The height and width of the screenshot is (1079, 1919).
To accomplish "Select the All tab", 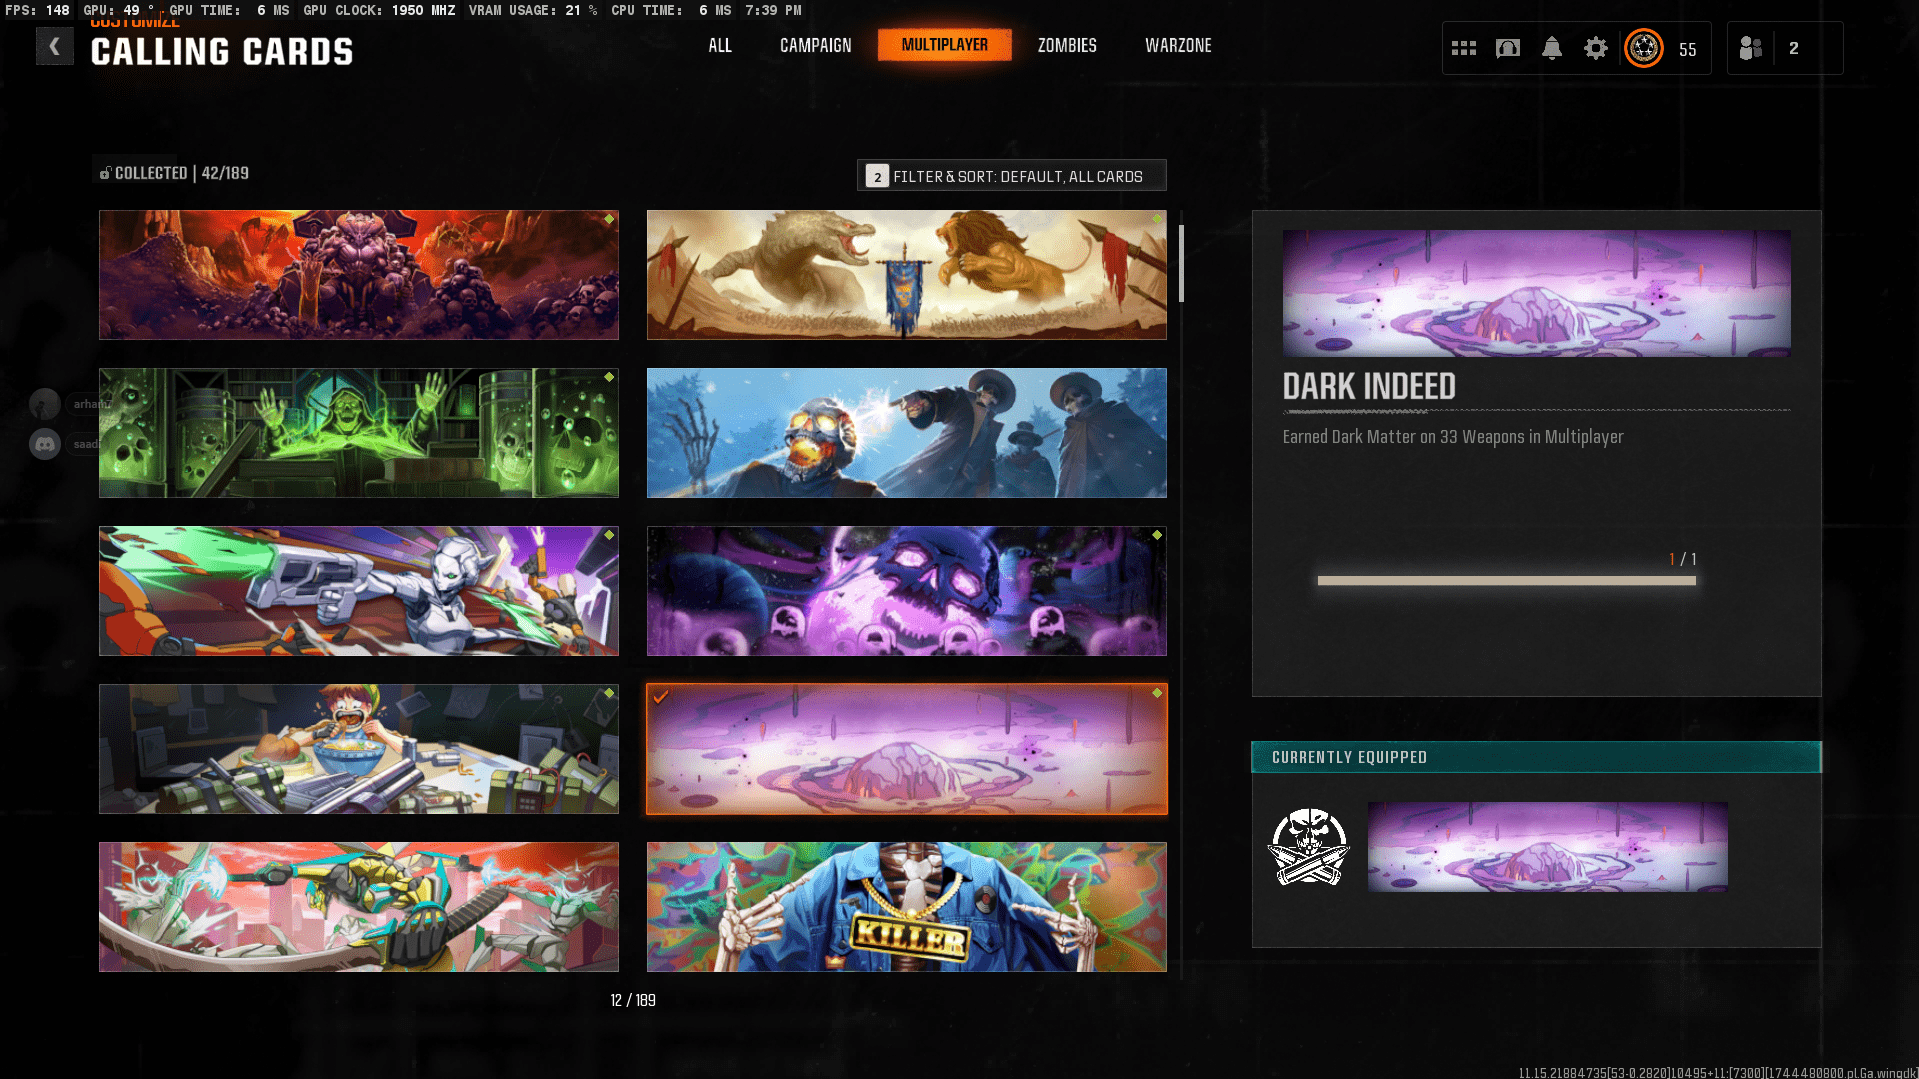I will 719,45.
